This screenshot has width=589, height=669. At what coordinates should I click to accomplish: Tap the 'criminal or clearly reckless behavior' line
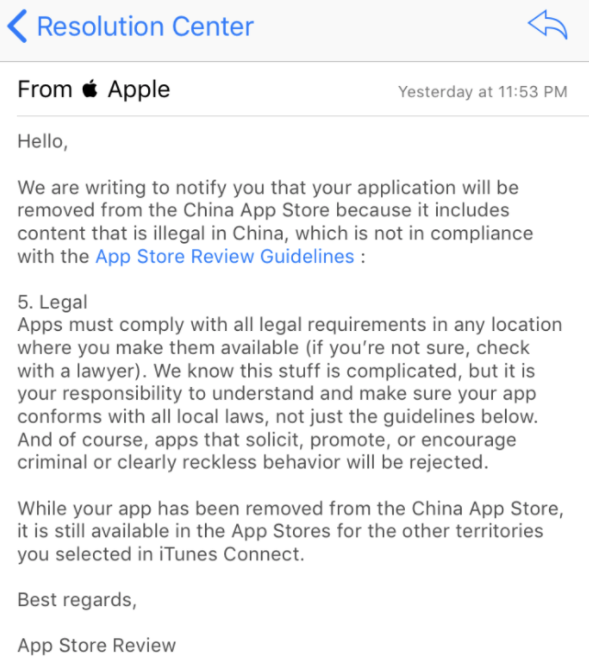(253, 462)
